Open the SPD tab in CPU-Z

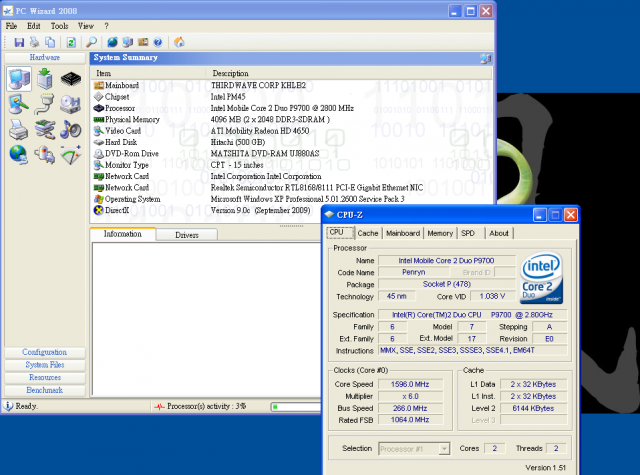(x=468, y=233)
